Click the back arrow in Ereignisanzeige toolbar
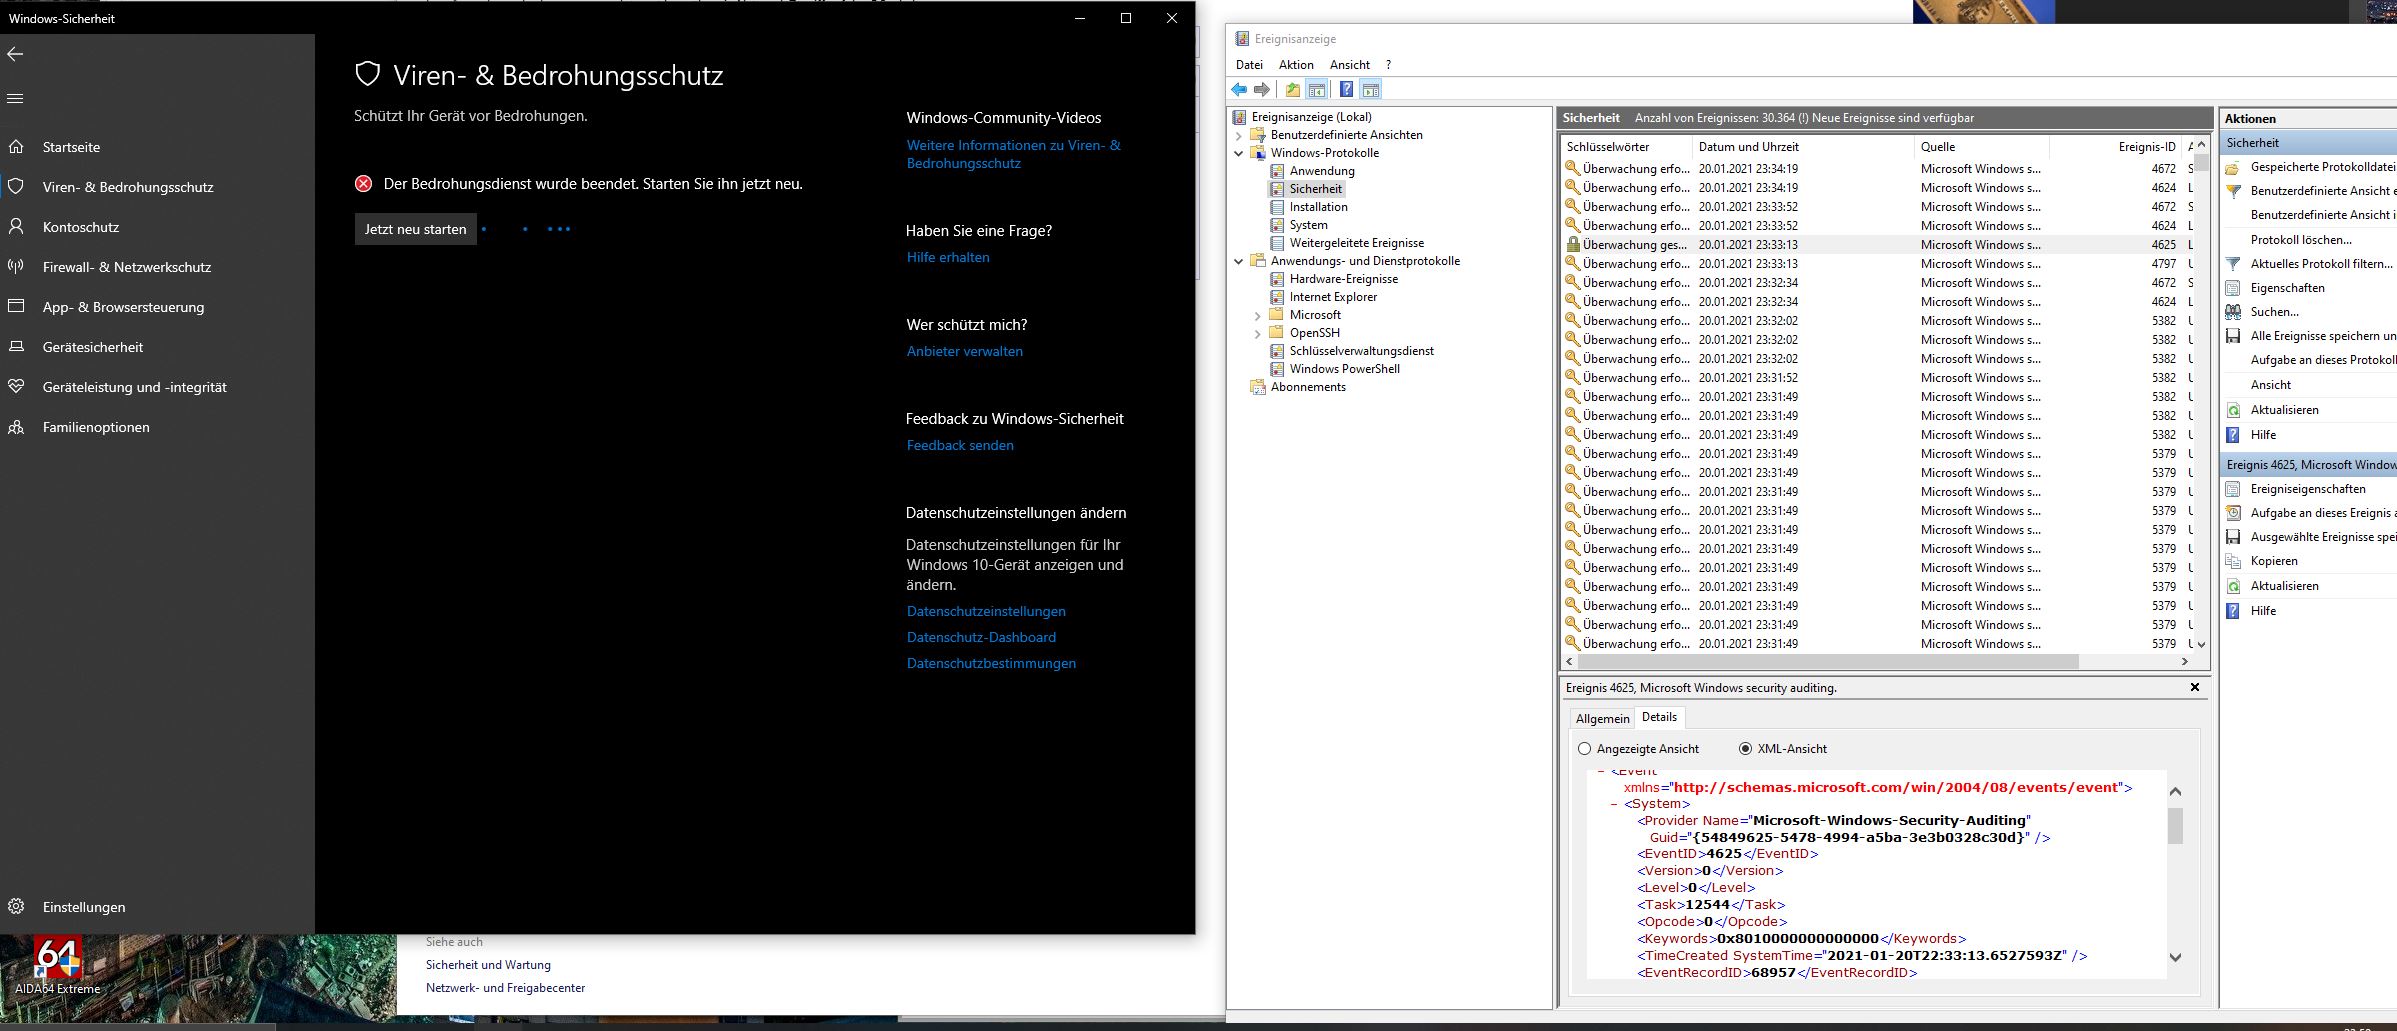The height and width of the screenshot is (1031, 2397). [1240, 90]
